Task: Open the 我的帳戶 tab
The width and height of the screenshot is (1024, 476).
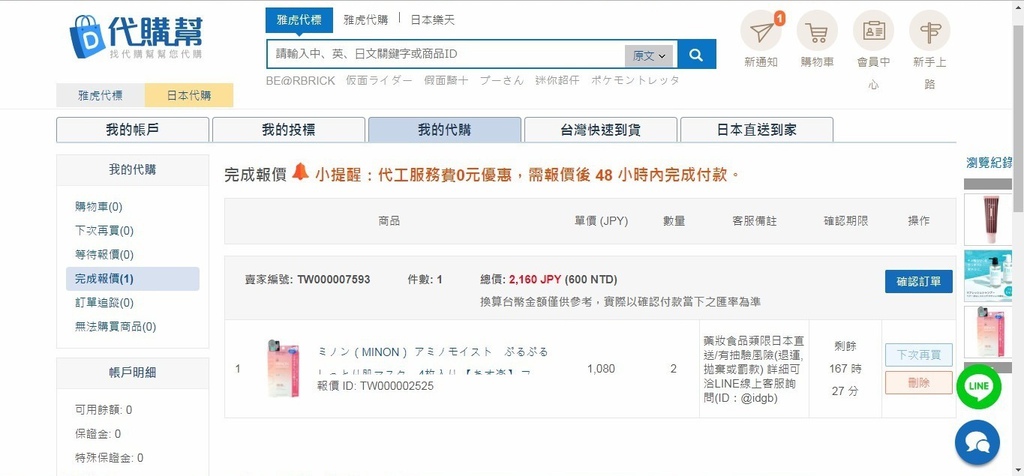Action: 133,129
